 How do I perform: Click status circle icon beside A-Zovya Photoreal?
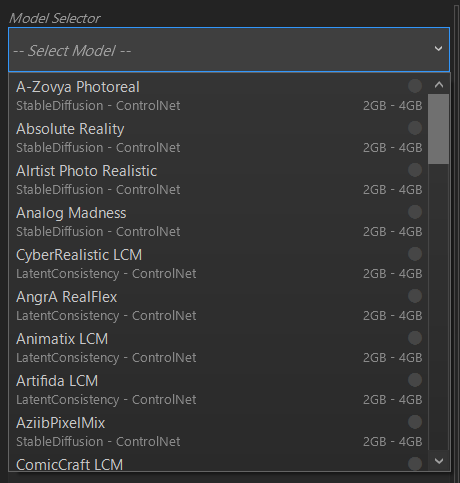point(415,86)
